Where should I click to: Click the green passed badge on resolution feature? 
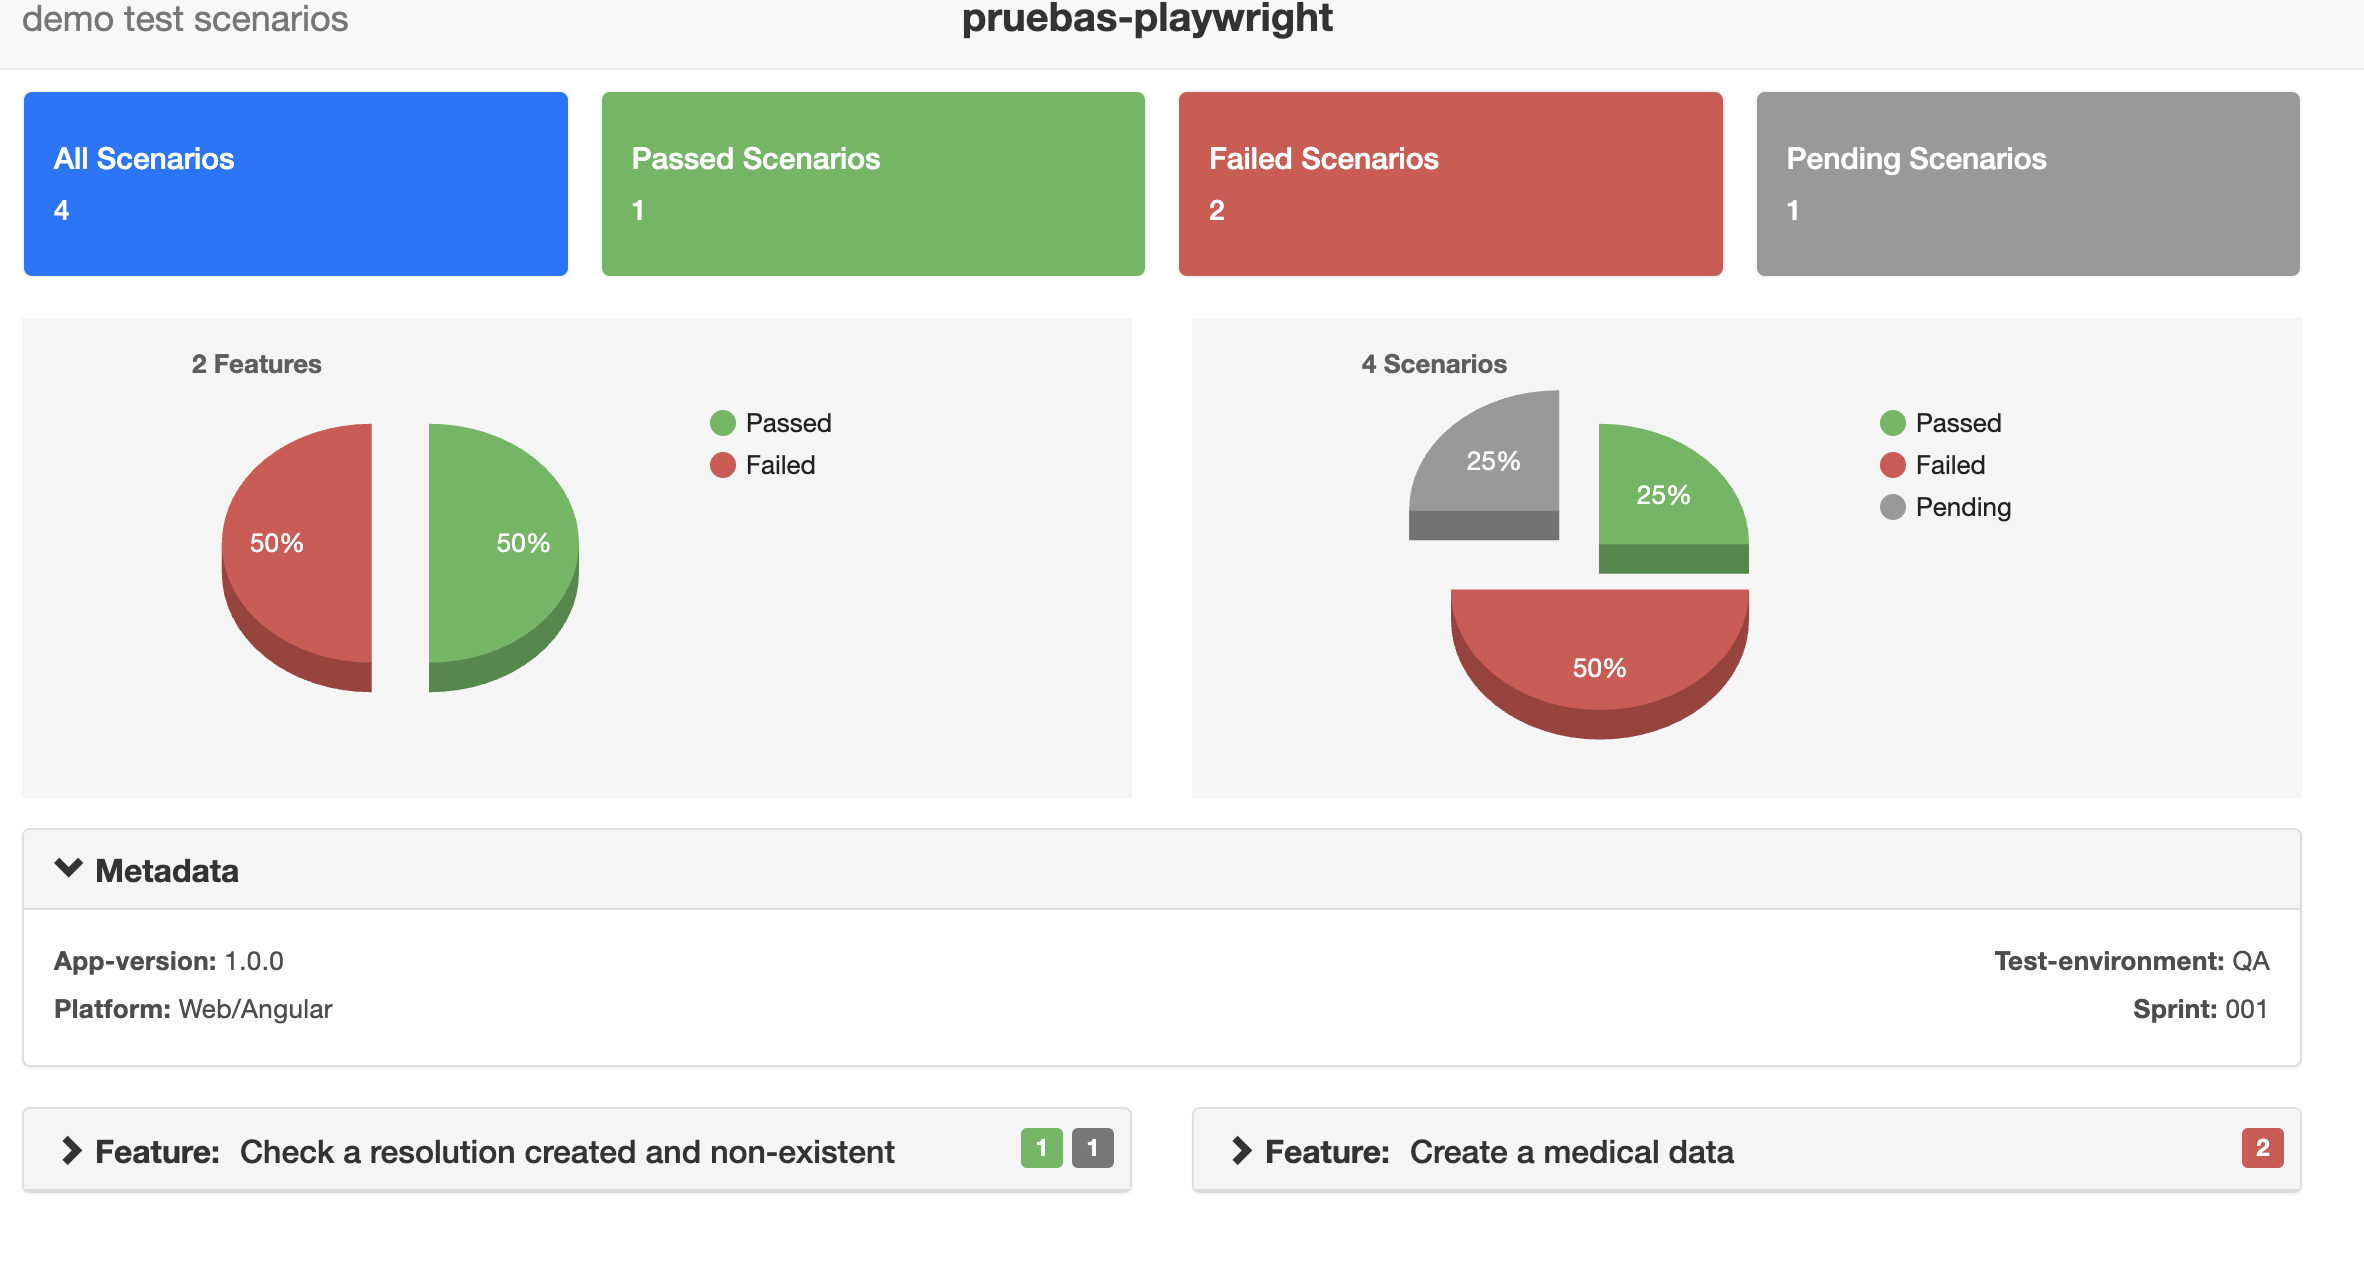[1043, 1149]
